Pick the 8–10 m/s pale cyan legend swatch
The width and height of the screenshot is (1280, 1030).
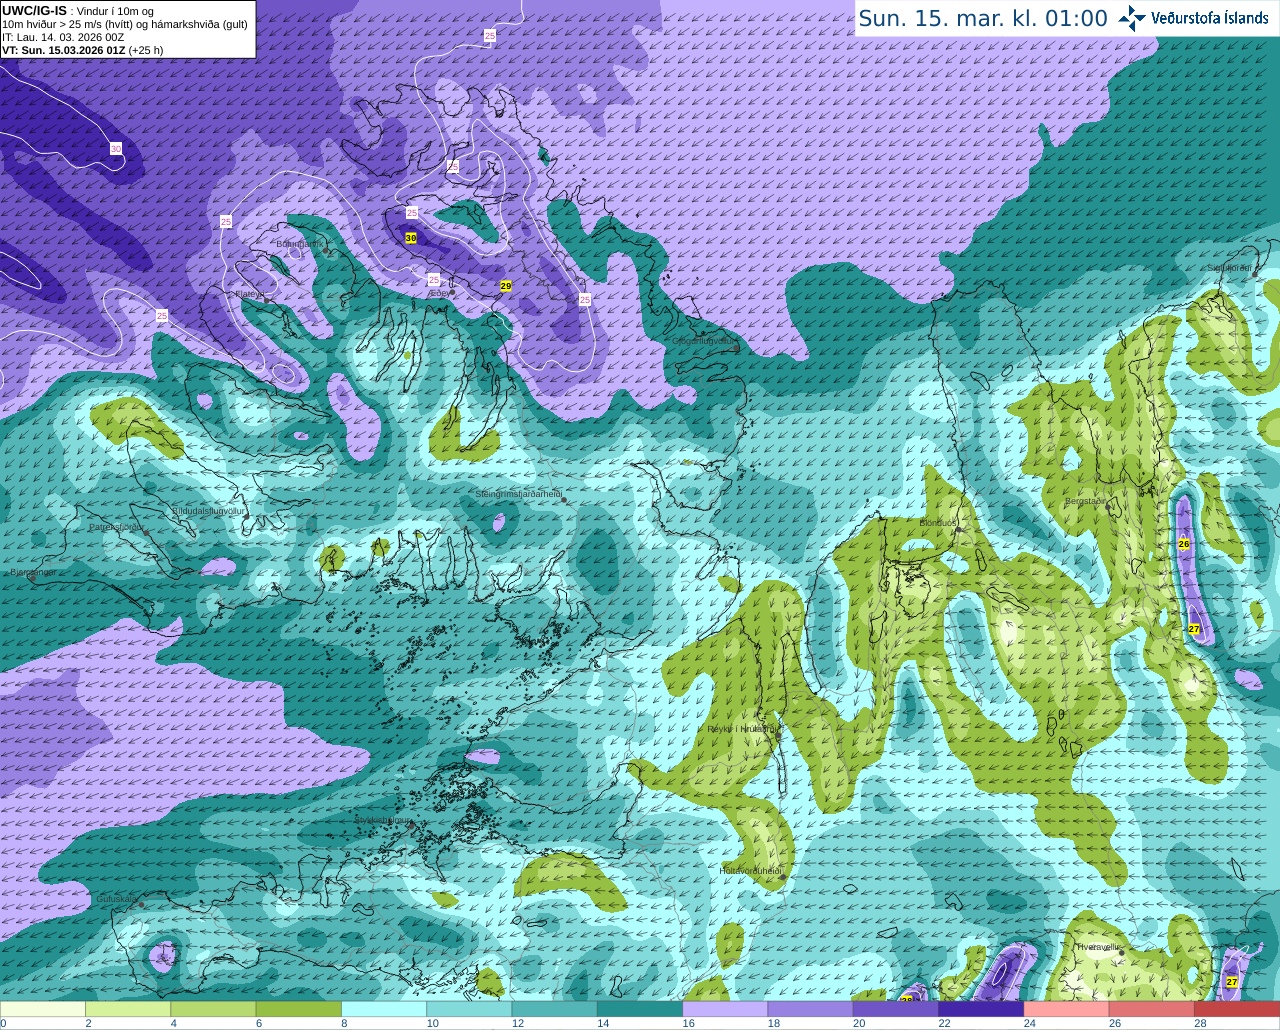pyautogui.click(x=384, y=1009)
